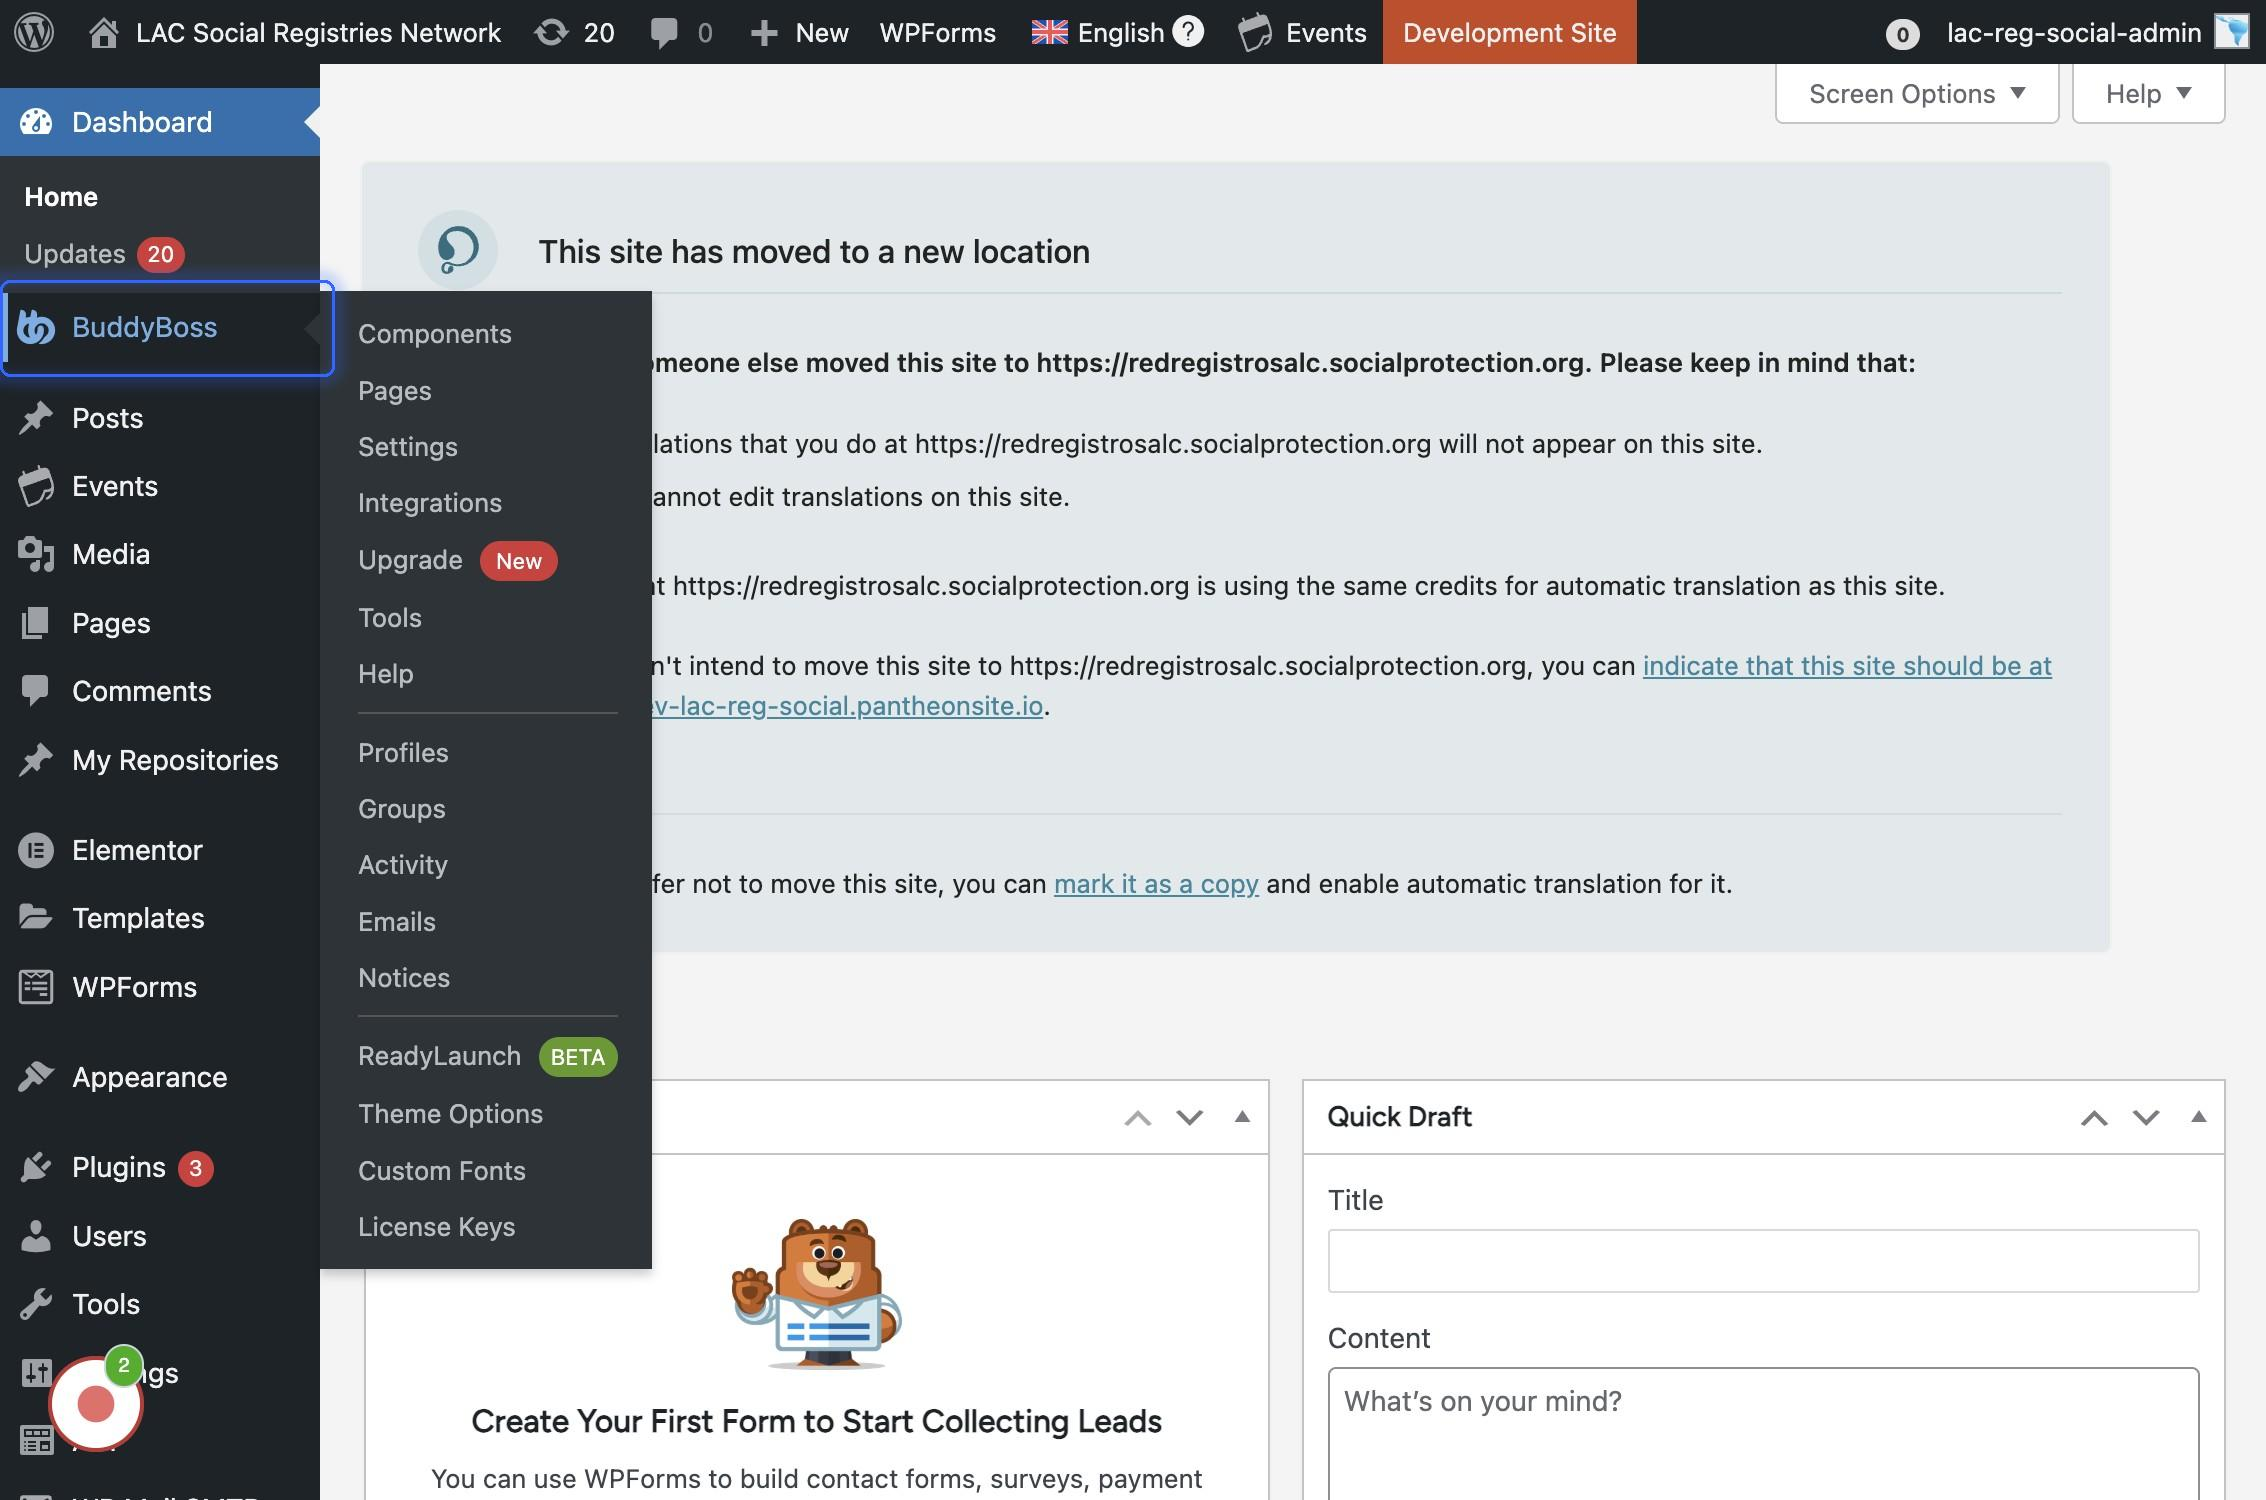Collapse the Quick Draft widget triangle toggle
Image resolution: width=2266 pixels, height=1500 pixels.
pyautogui.click(x=2198, y=1117)
